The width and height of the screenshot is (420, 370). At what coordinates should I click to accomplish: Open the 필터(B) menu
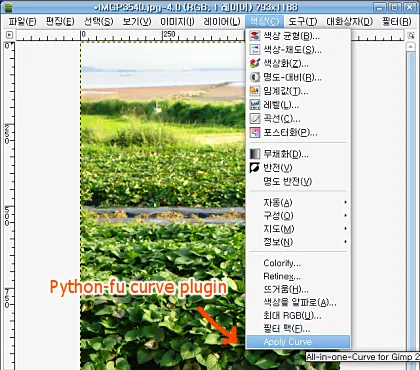point(397,22)
